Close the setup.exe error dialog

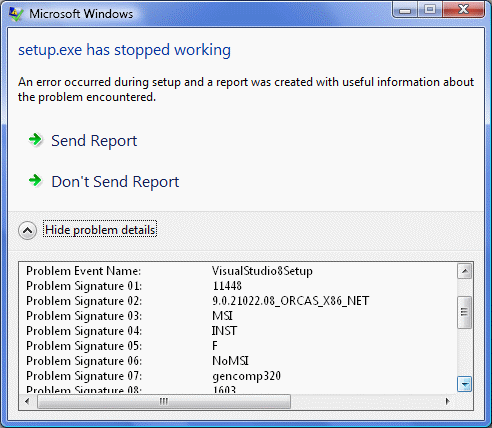pyautogui.click(x=463, y=10)
